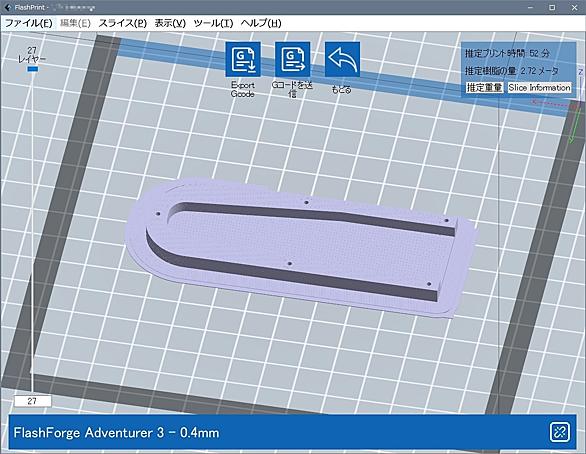
Task: Click the FlashPrint app icon in title bar
Action: (7, 7)
